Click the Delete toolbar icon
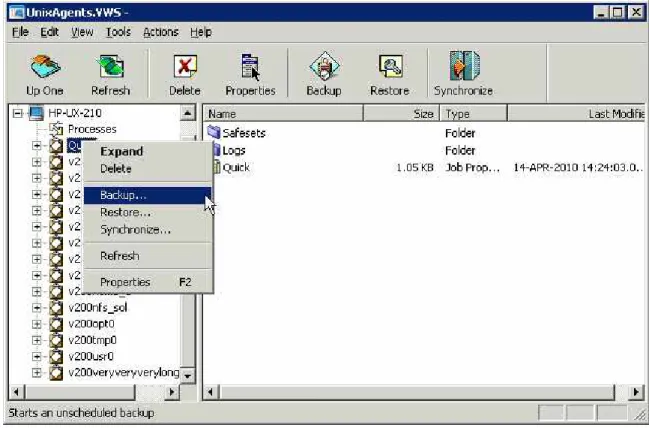 pos(185,67)
